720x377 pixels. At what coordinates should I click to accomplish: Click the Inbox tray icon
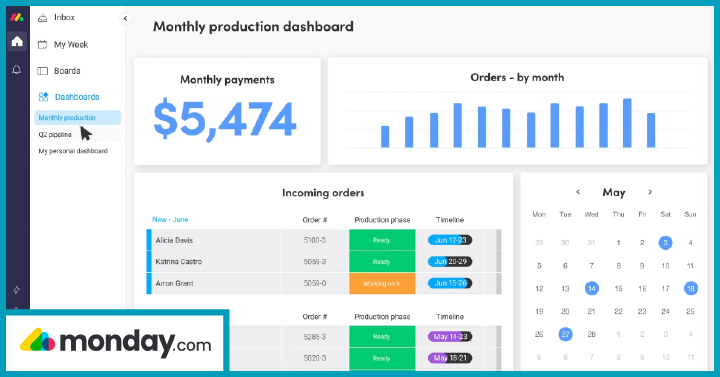point(42,18)
